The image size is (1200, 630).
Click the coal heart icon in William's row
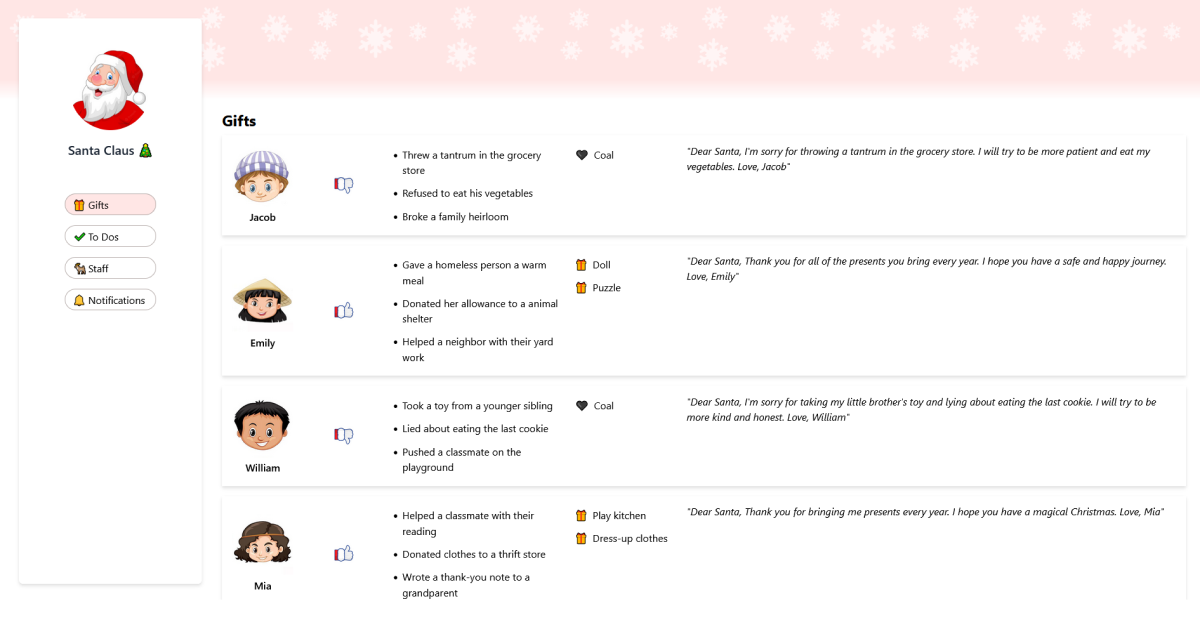pyautogui.click(x=582, y=406)
